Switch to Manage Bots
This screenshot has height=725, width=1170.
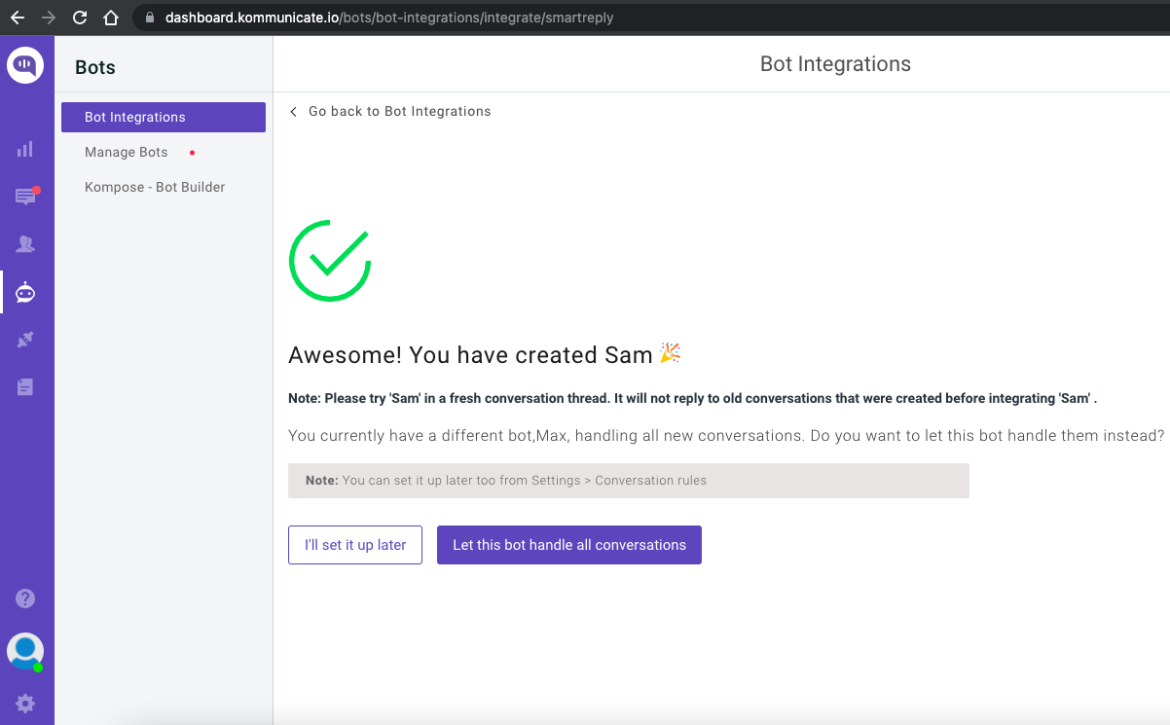point(126,152)
